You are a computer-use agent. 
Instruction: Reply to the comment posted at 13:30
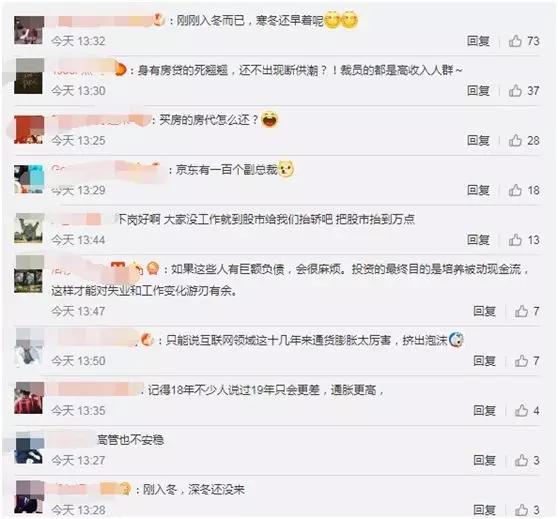pos(478,91)
